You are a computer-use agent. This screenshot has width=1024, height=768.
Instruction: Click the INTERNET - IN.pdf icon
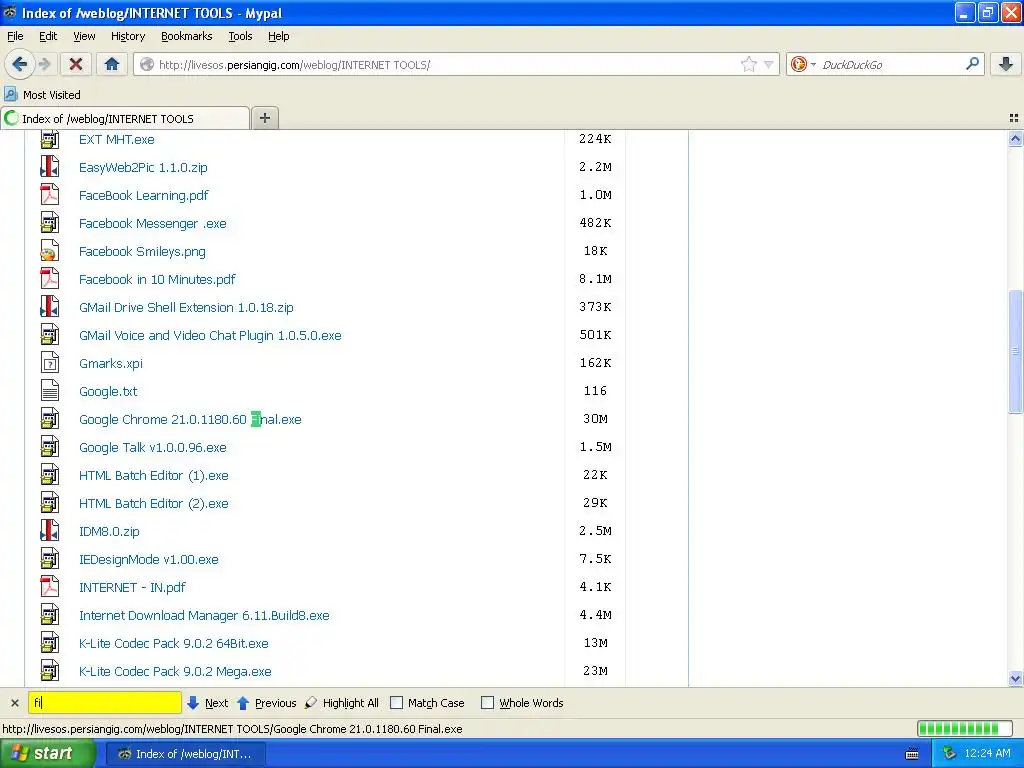click(x=50, y=587)
